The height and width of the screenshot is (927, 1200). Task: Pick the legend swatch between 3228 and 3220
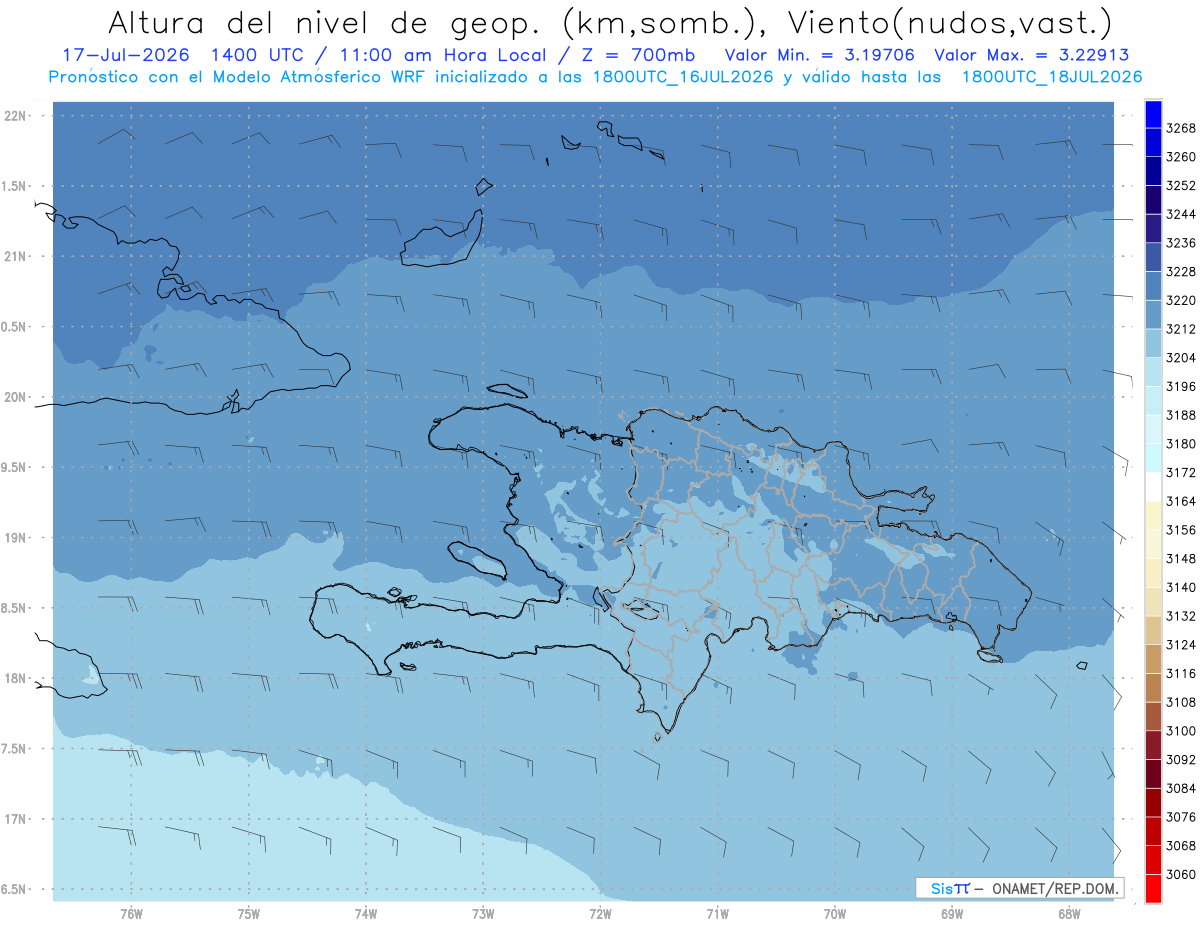[x=1153, y=286]
